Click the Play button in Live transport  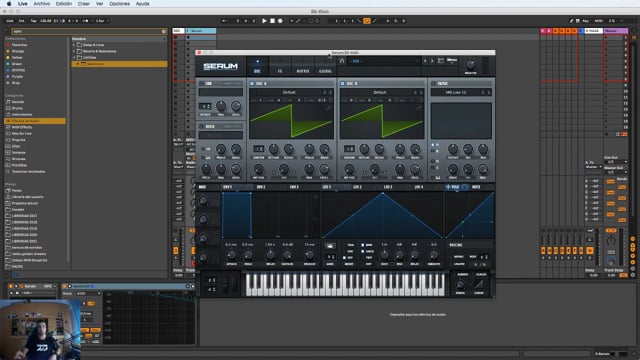[x=264, y=21]
